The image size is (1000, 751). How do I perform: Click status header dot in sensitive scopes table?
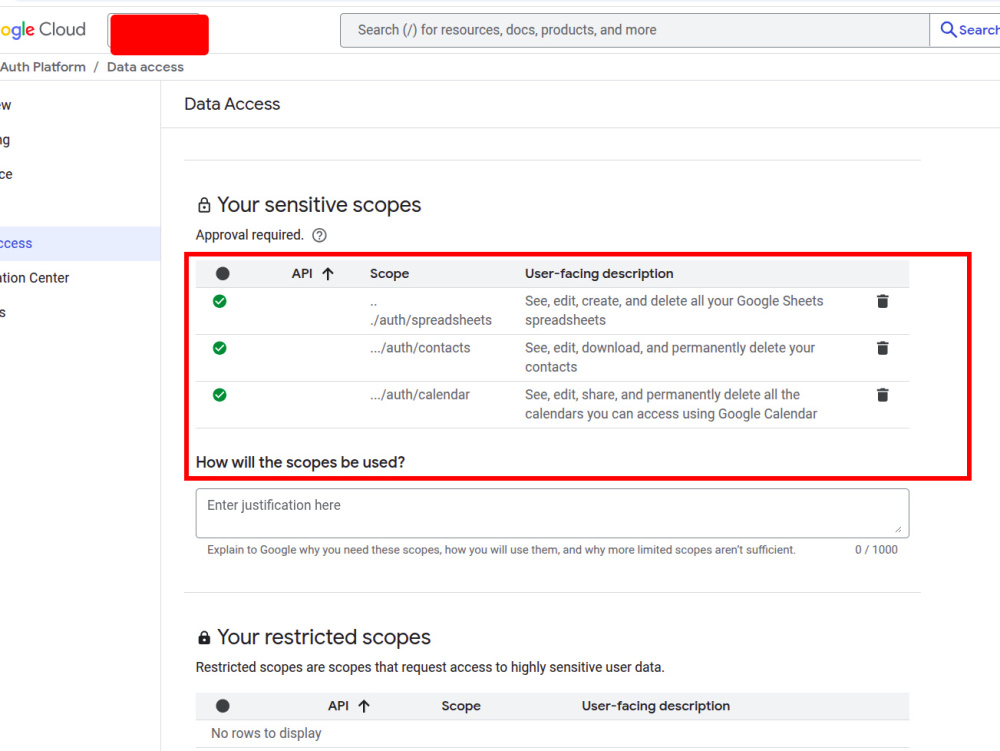223,274
